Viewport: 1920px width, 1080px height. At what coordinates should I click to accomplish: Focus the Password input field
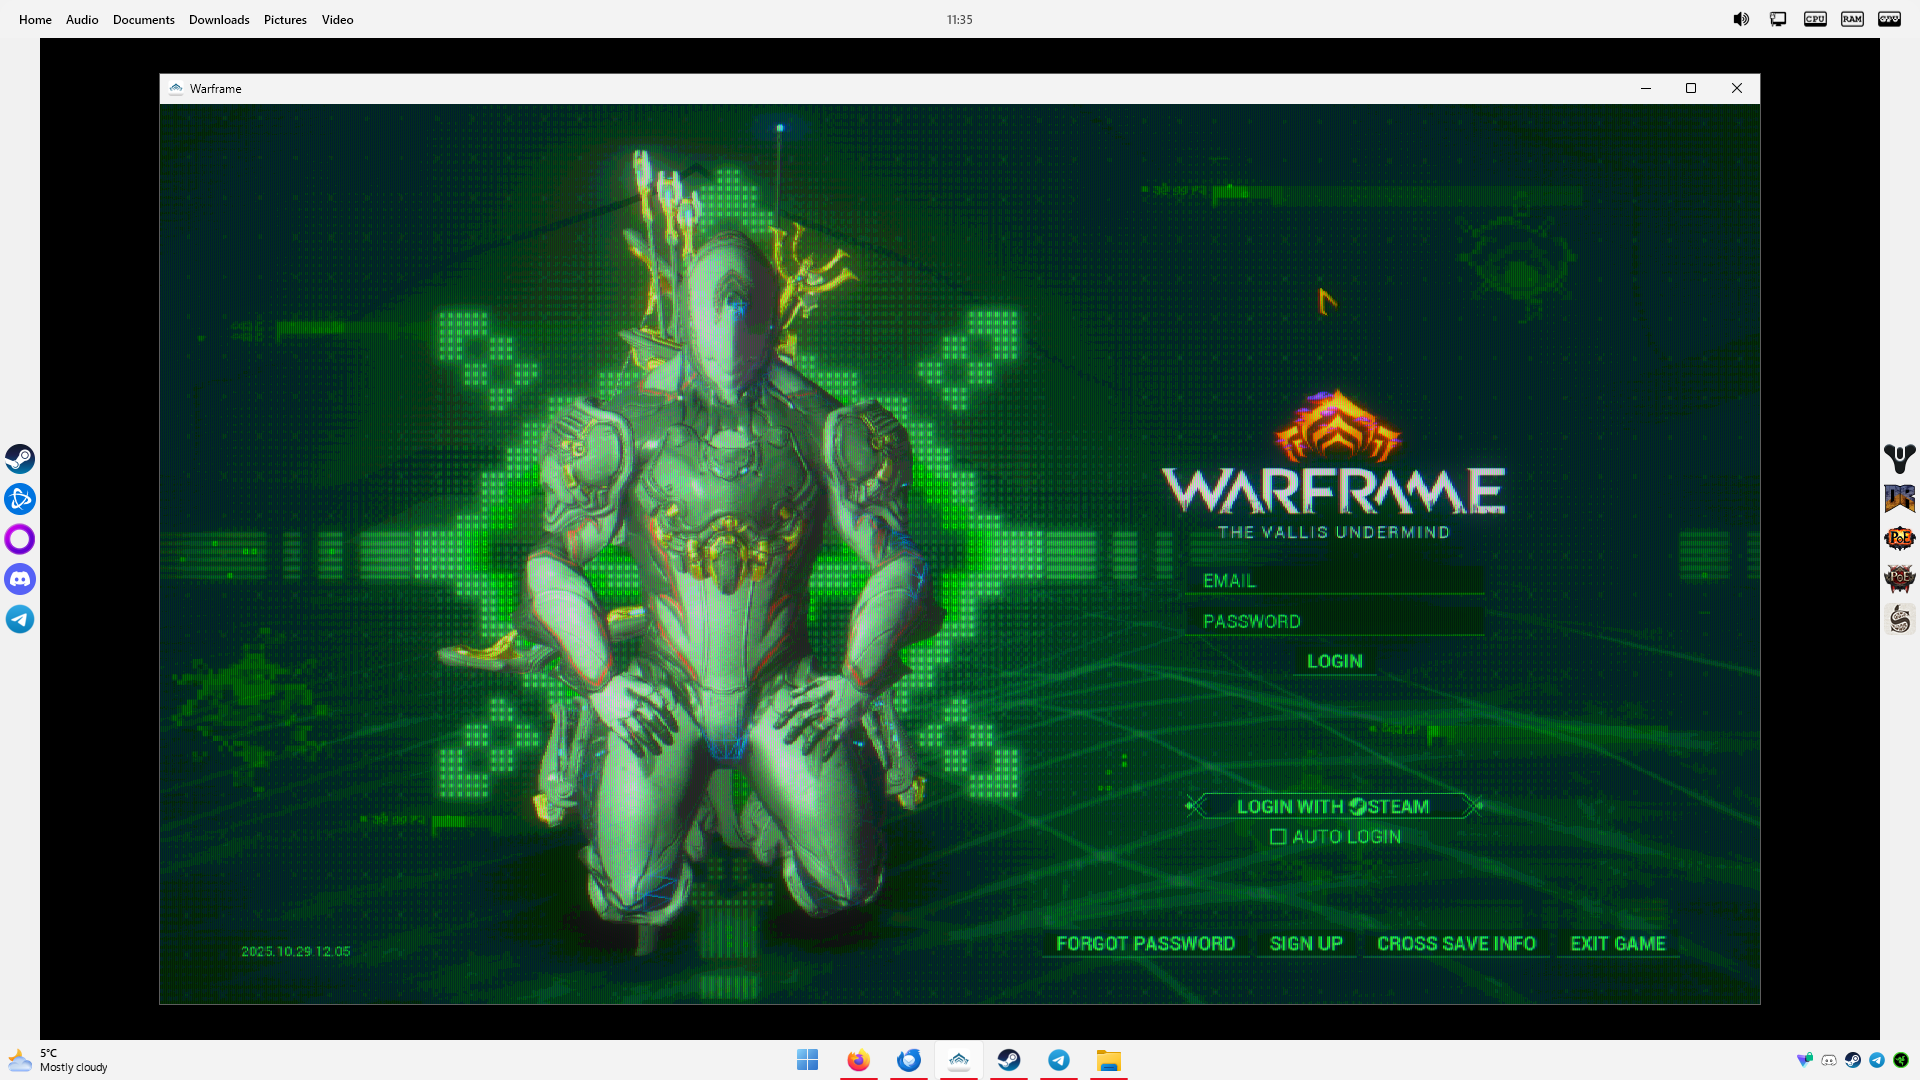tap(1333, 621)
